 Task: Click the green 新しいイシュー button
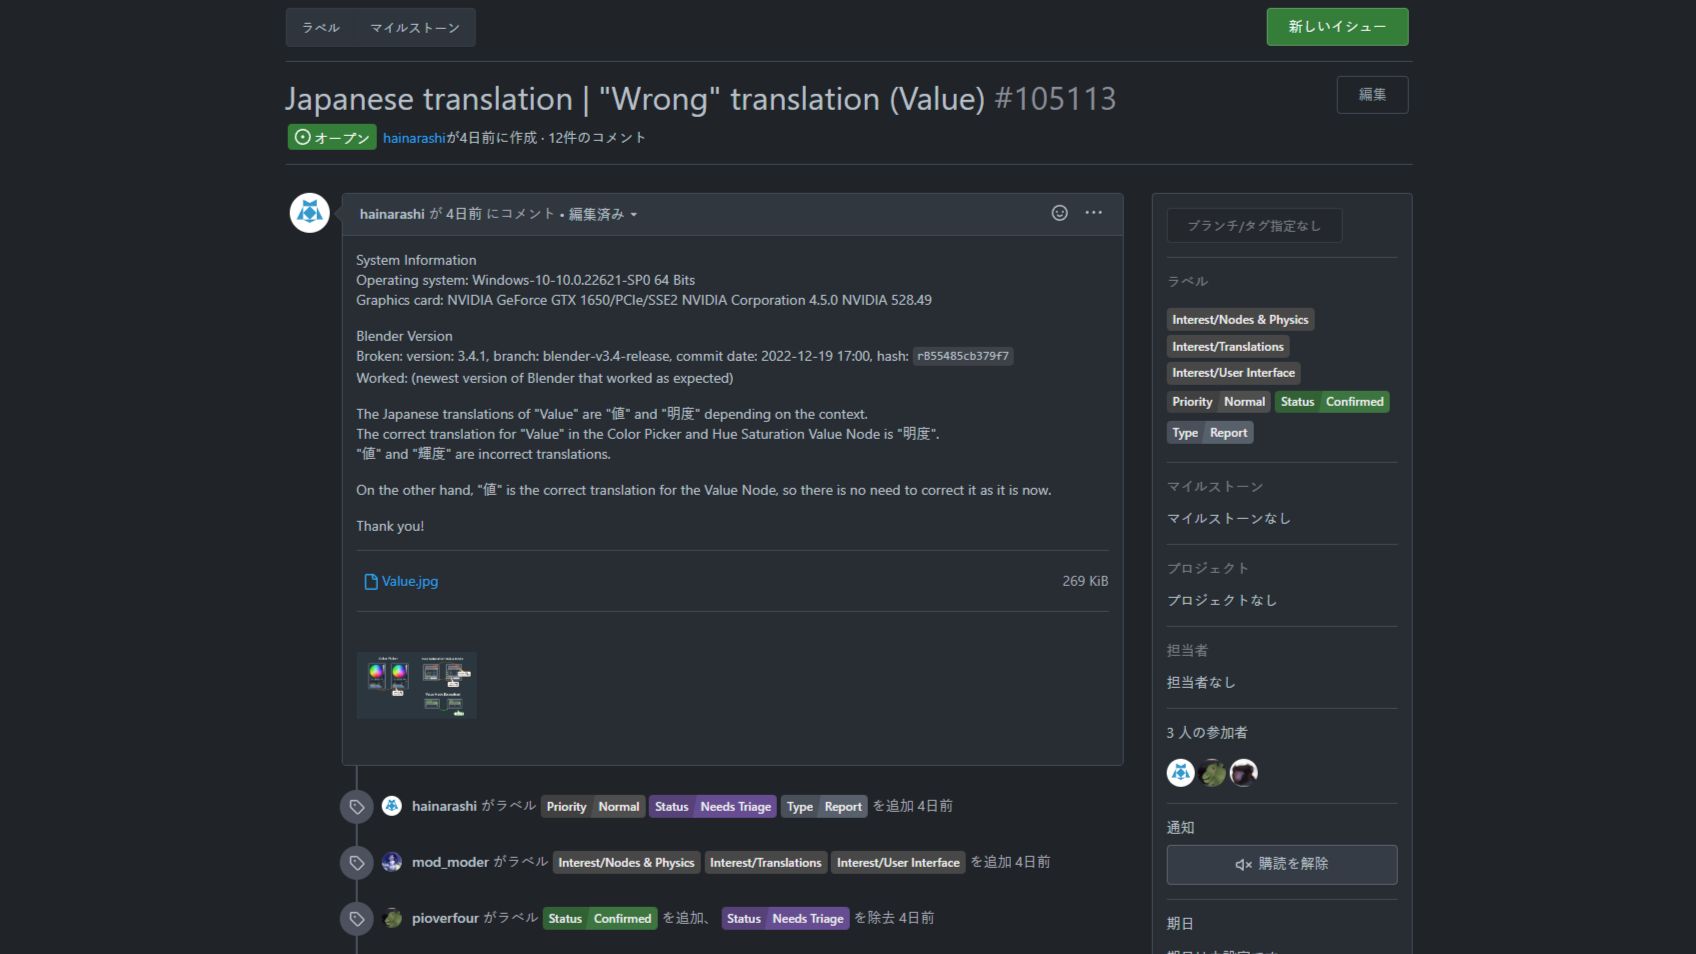[1337, 27]
